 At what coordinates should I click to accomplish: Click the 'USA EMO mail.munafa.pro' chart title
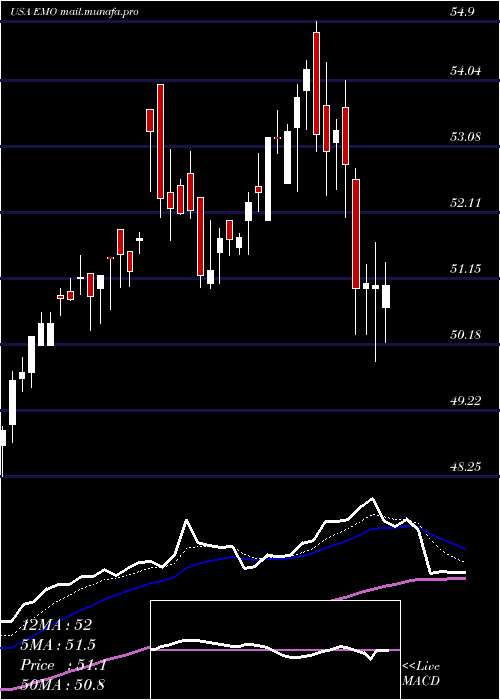click(x=74, y=12)
